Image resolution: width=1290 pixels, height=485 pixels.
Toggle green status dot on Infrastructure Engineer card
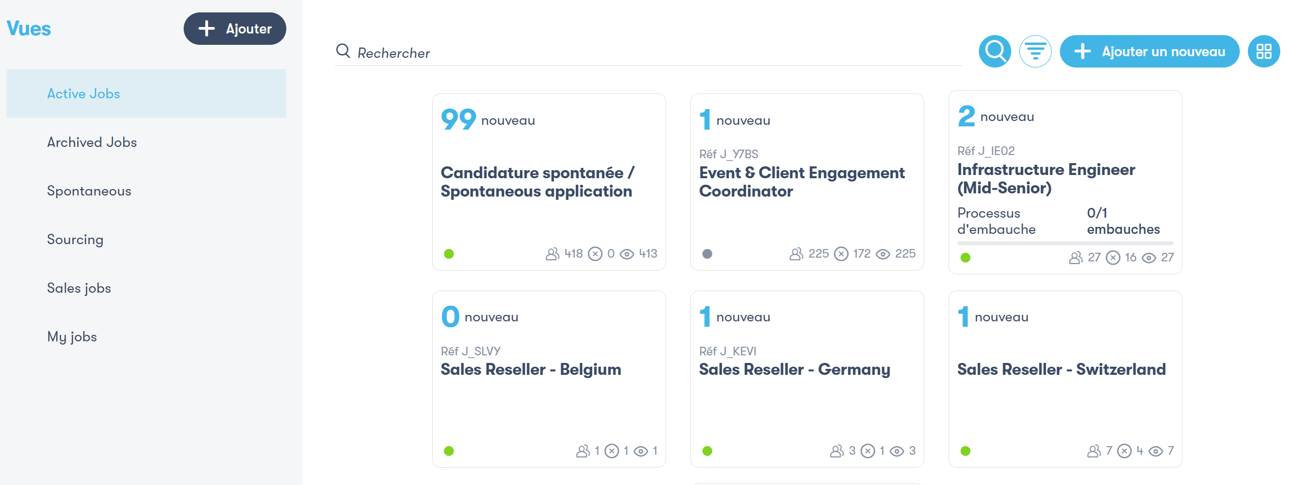pyautogui.click(x=965, y=258)
